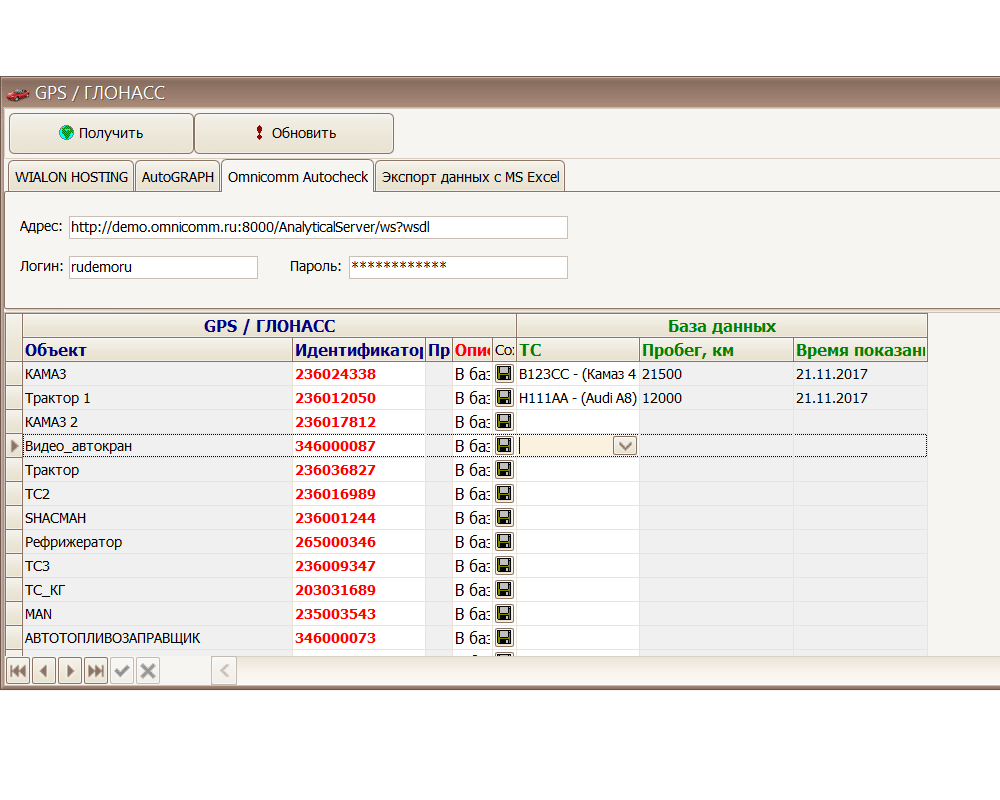Click the date cell in КАМАЗ row

(860, 374)
